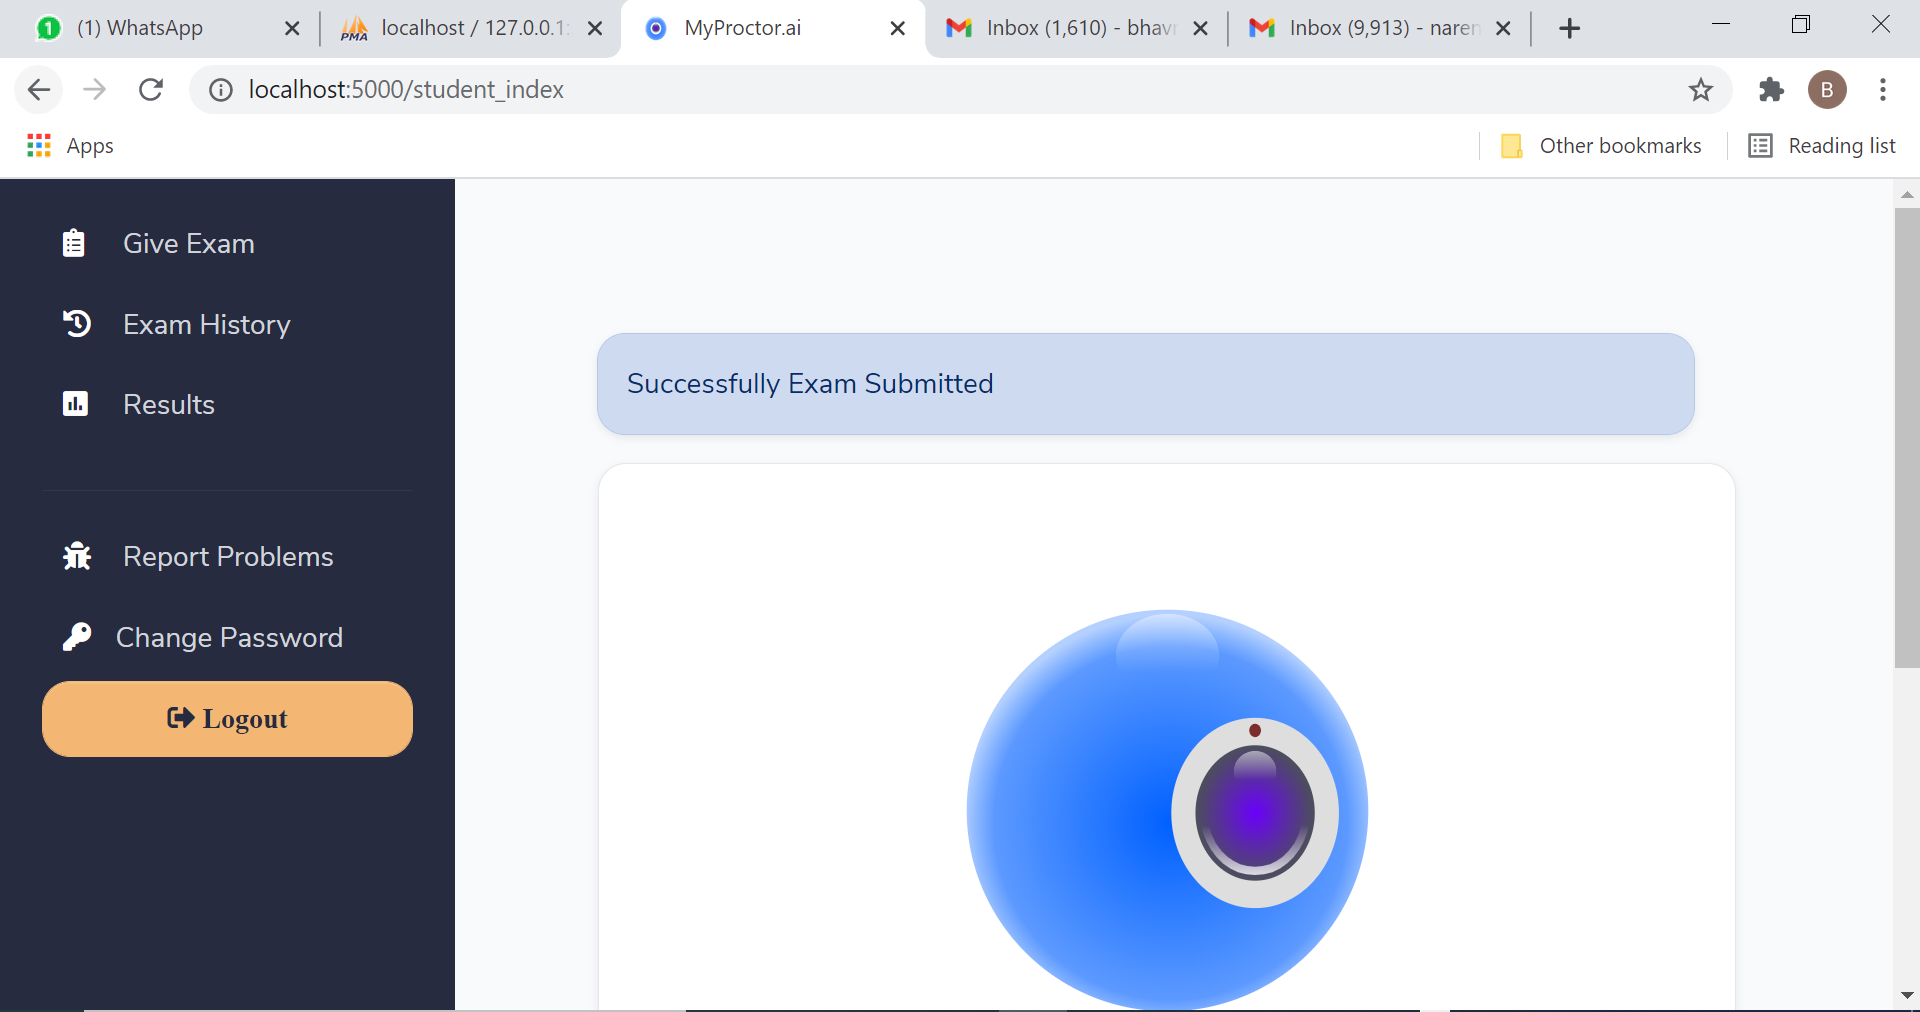Reload the current page
Viewport: 1920px width, 1012px height.
(151, 90)
